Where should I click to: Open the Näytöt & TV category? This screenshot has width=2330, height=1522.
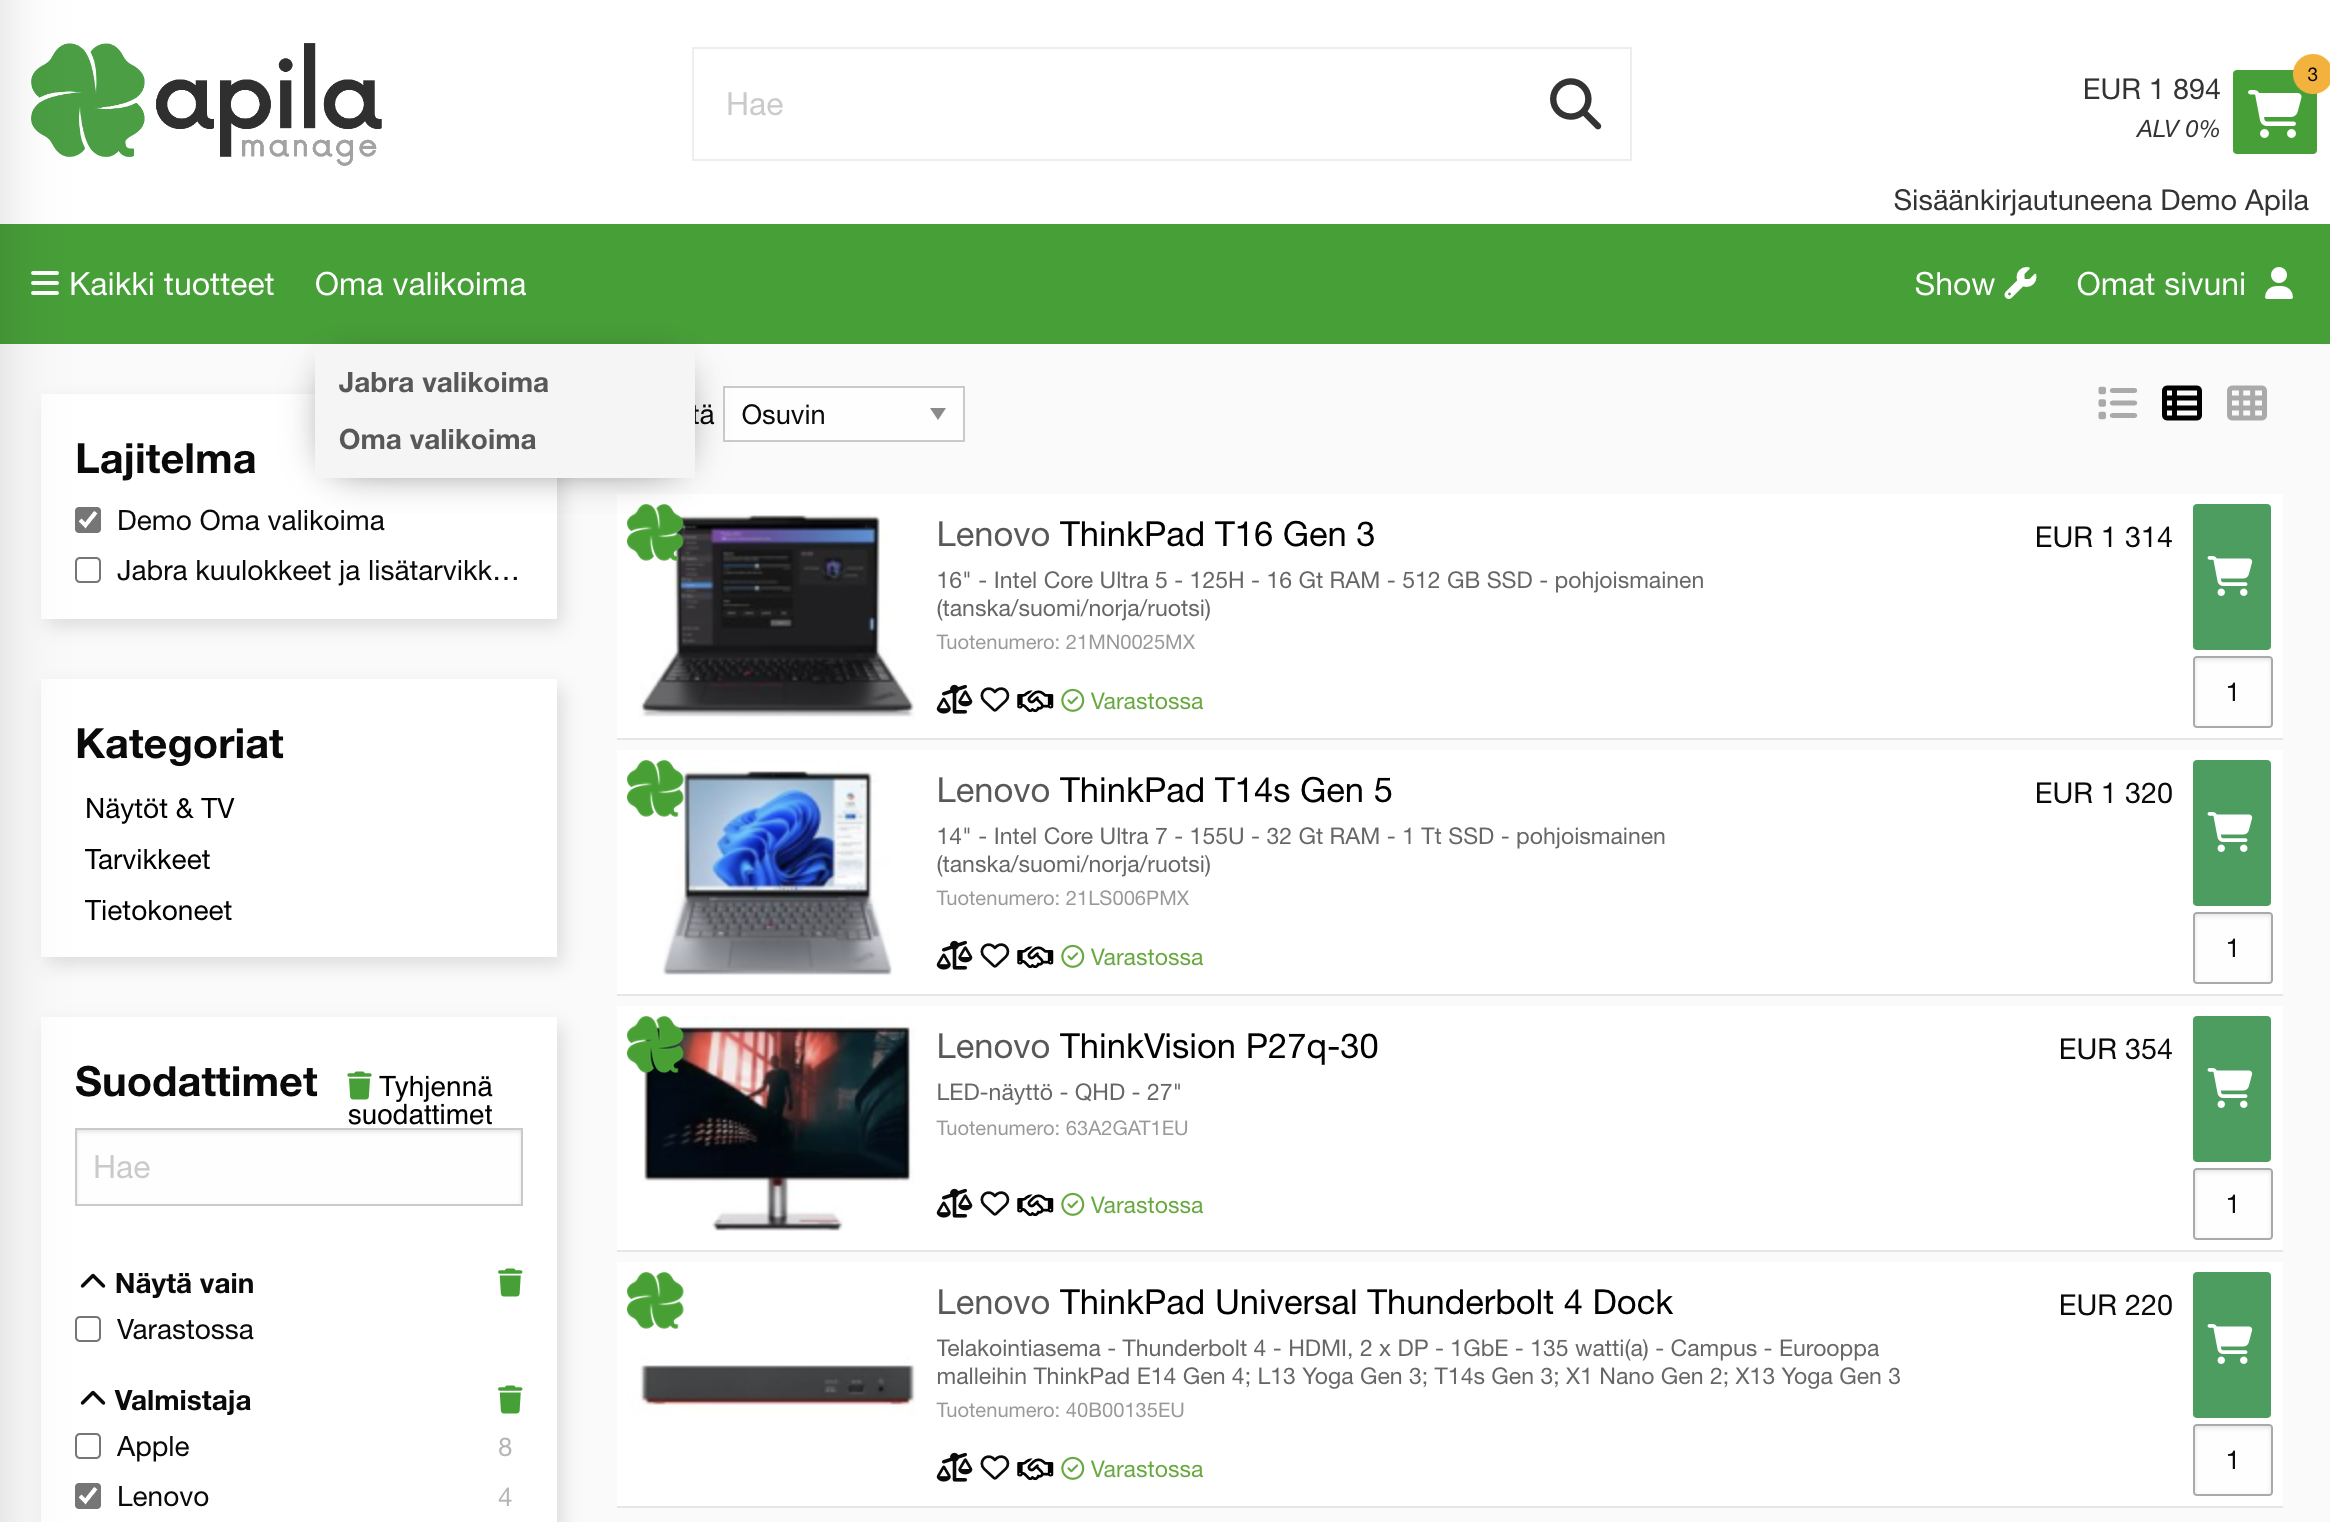click(159, 808)
